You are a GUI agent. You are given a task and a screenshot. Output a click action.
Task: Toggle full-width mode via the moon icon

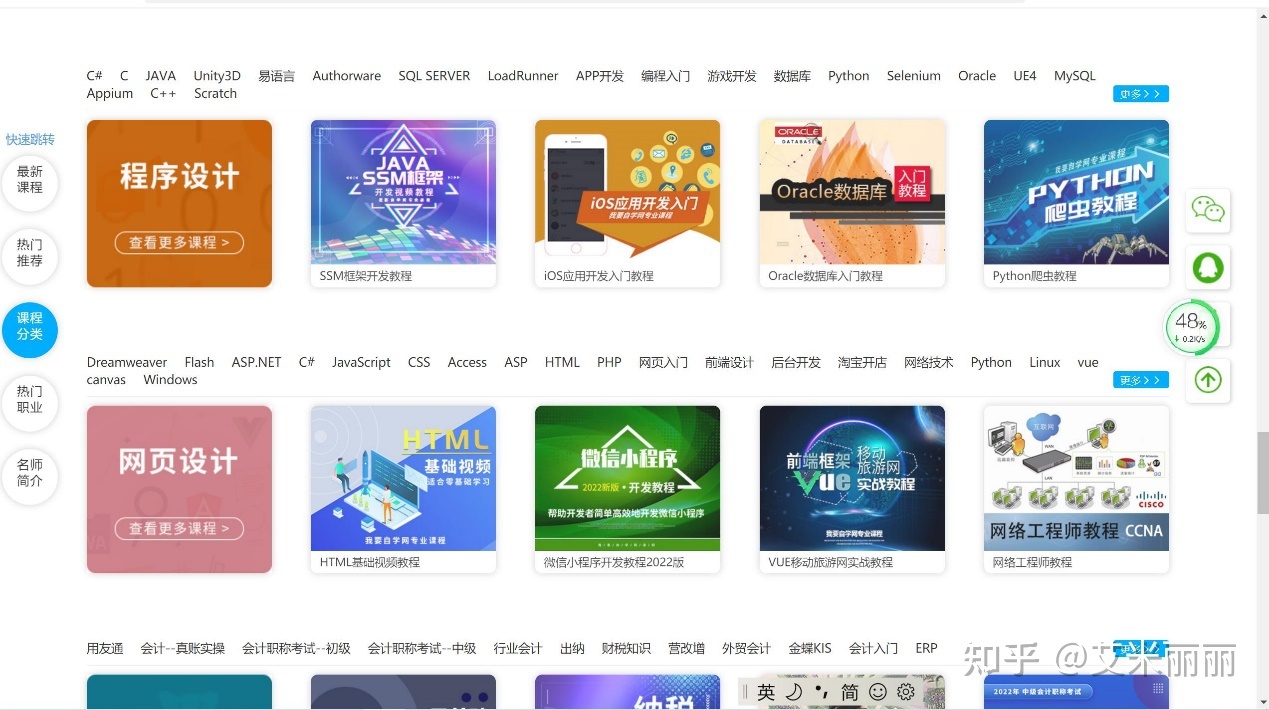click(793, 691)
